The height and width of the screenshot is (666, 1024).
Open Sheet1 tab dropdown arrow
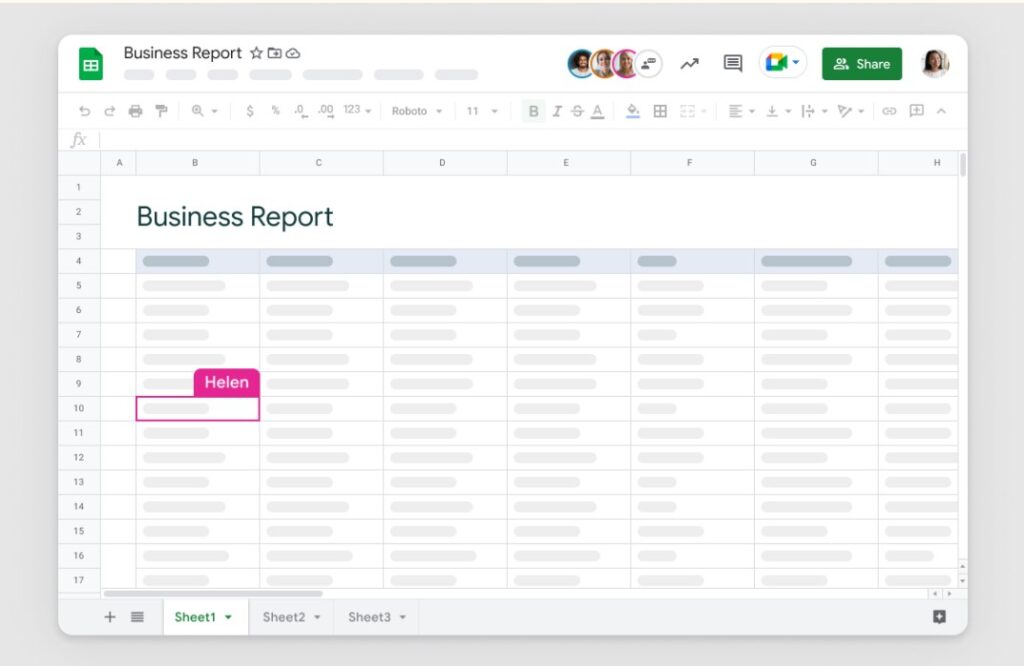coord(228,617)
